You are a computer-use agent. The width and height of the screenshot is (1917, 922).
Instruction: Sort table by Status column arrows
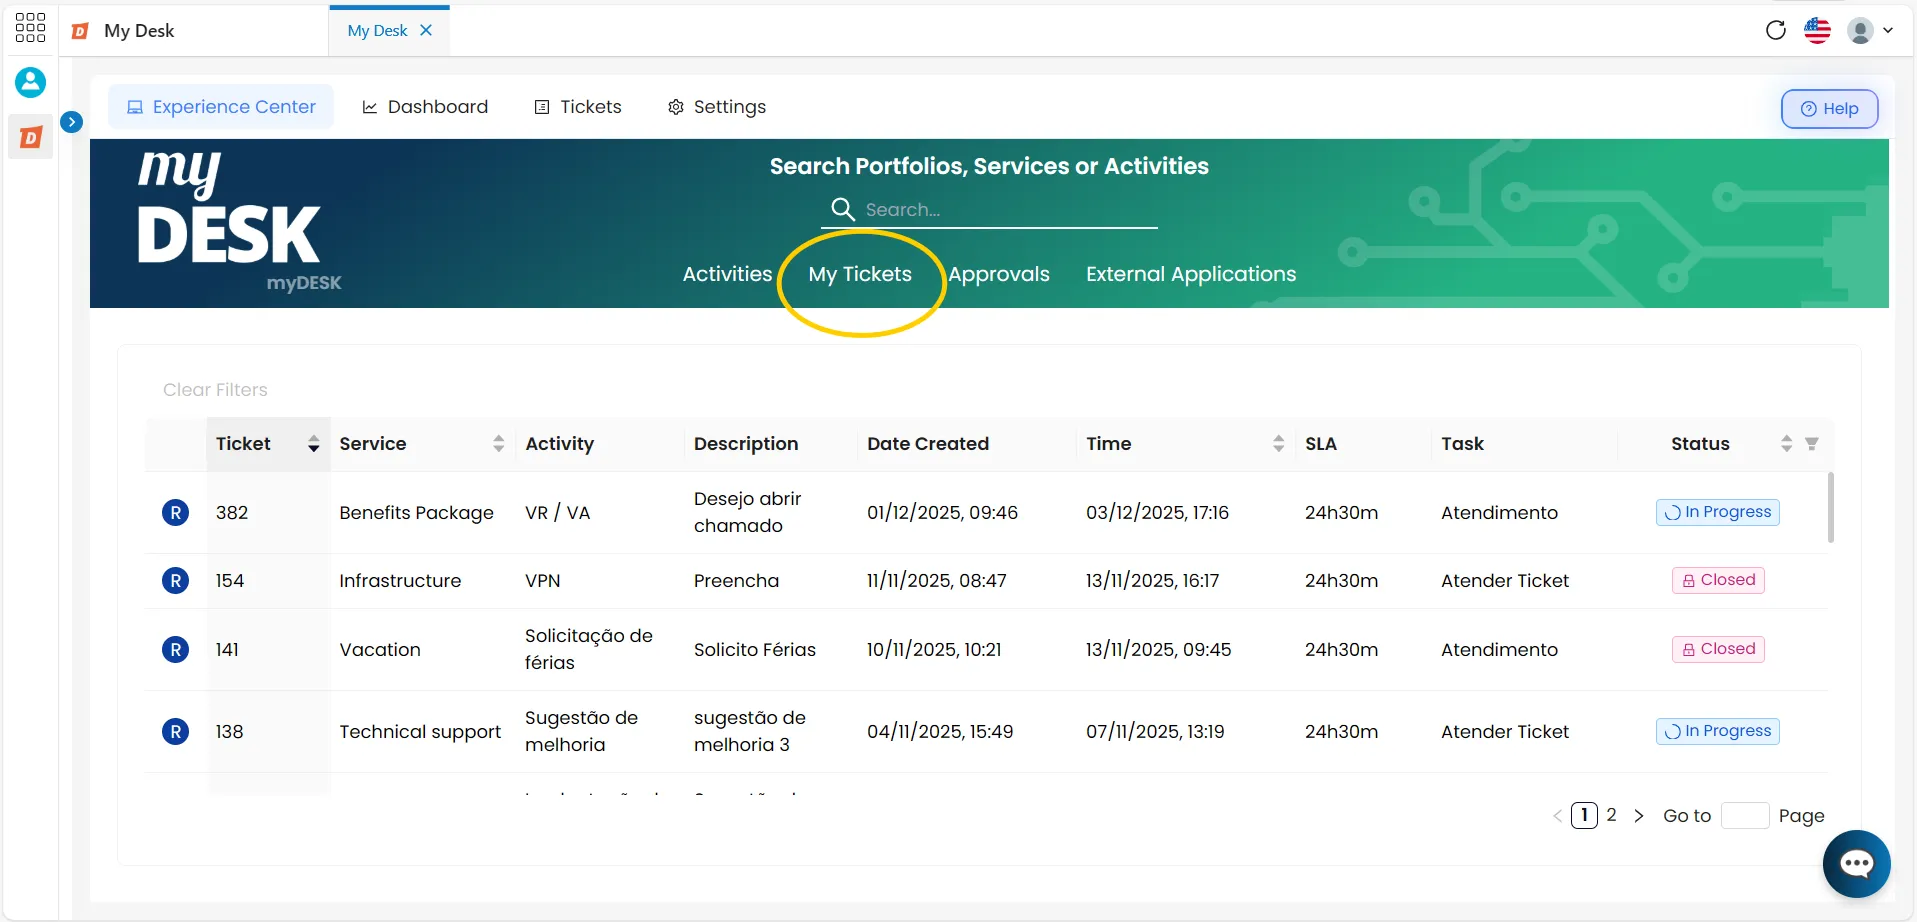1786,444
